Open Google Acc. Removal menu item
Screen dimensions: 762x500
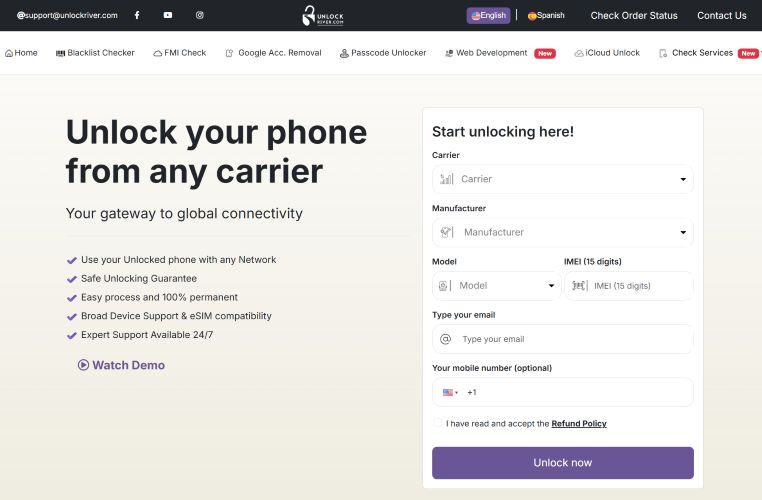pos(274,53)
